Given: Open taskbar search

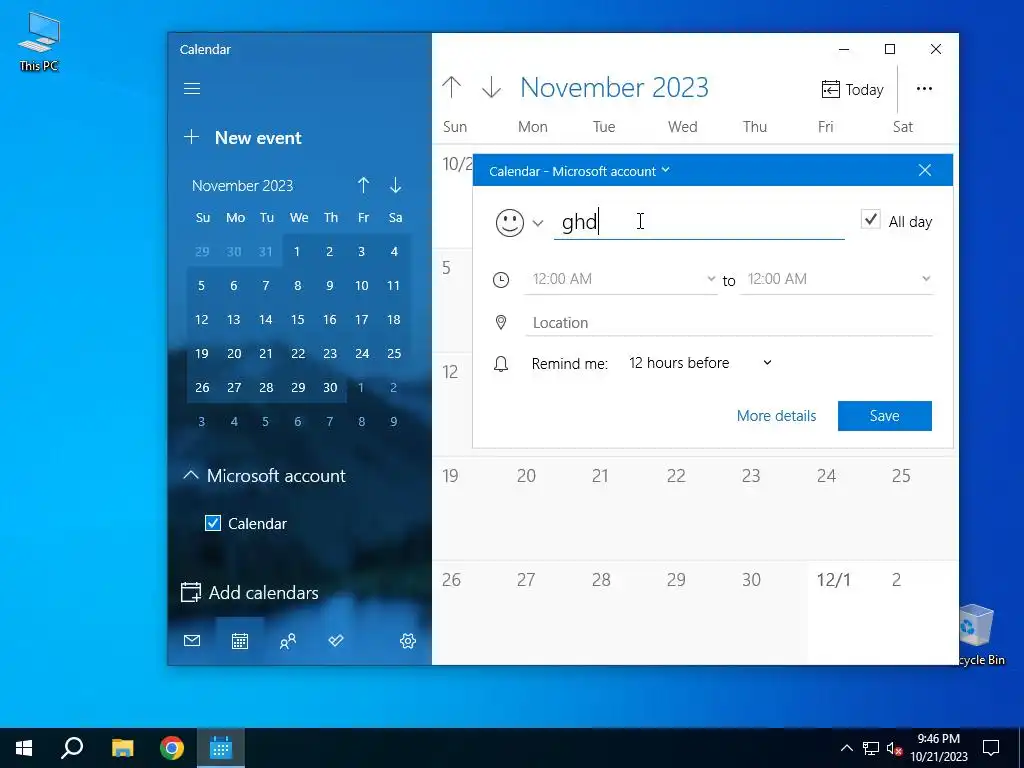Looking at the screenshot, I should pos(72,748).
